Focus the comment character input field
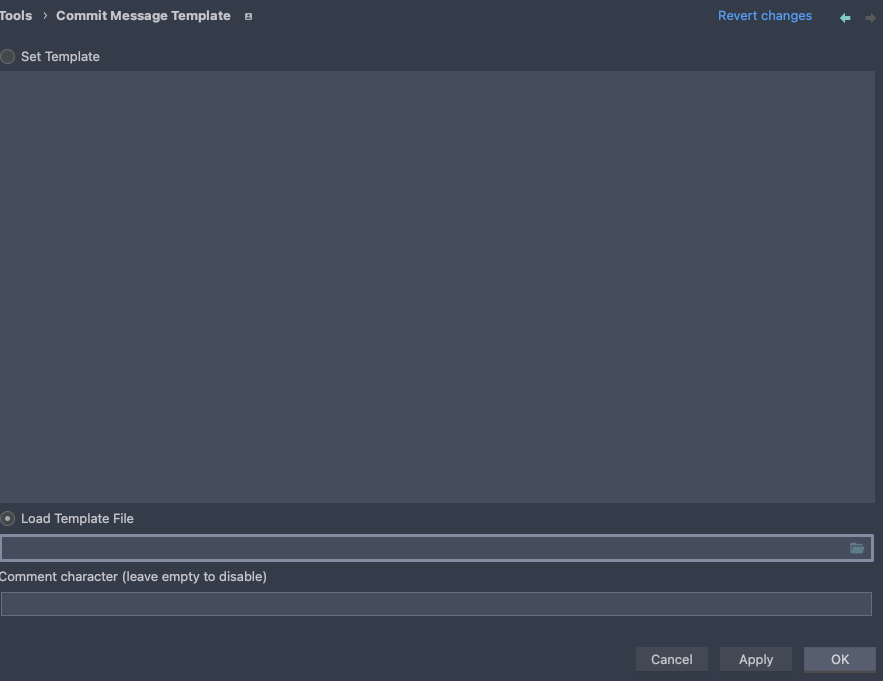The image size is (883, 681). [436, 604]
